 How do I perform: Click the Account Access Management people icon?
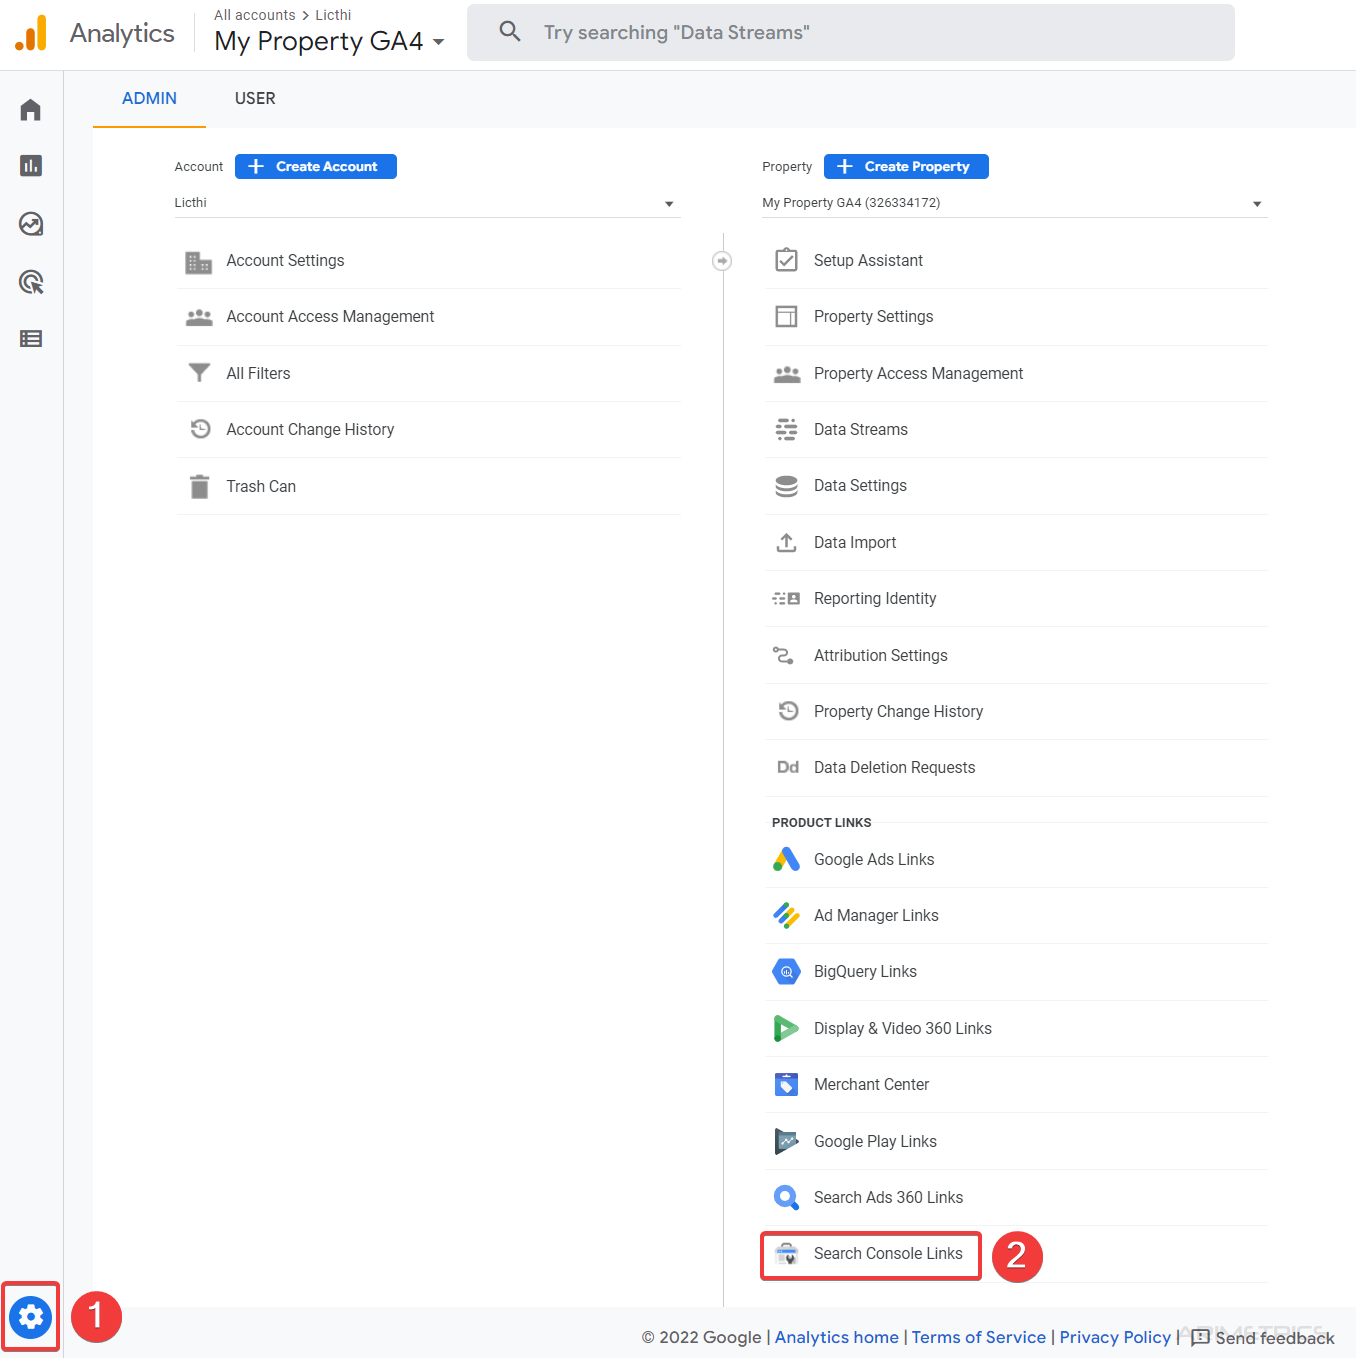click(x=199, y=317)
